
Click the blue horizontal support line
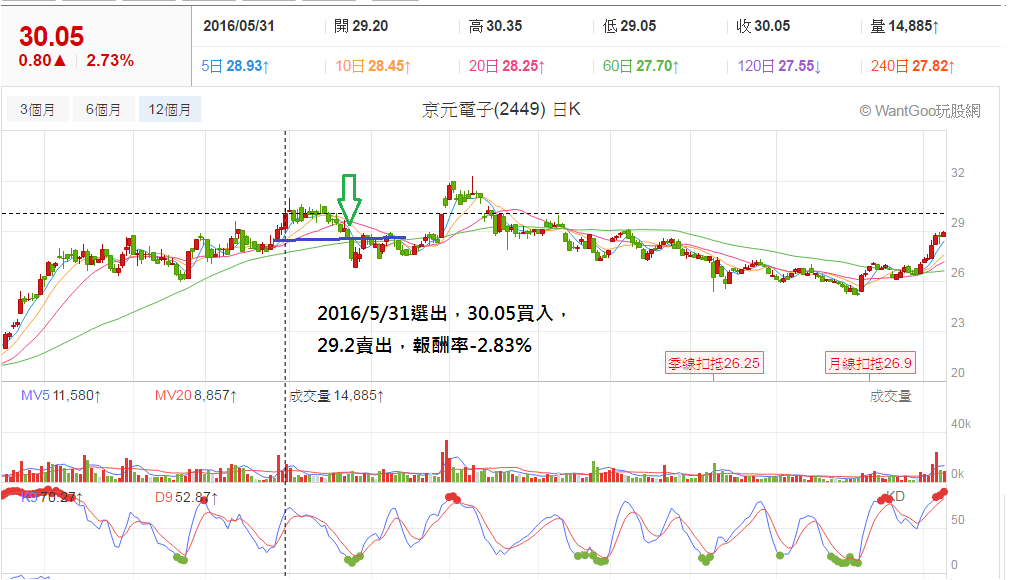339,239
